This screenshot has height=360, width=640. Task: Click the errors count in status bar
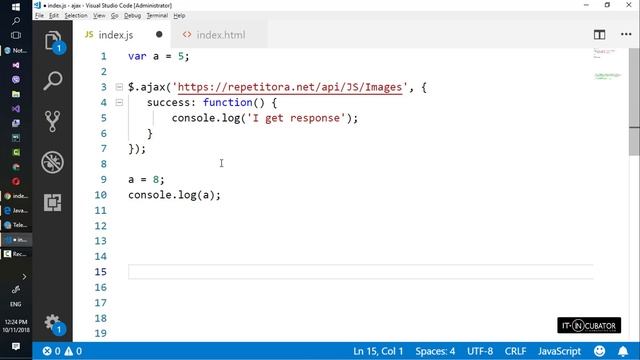pyautogui.click(x=51, y=351)
